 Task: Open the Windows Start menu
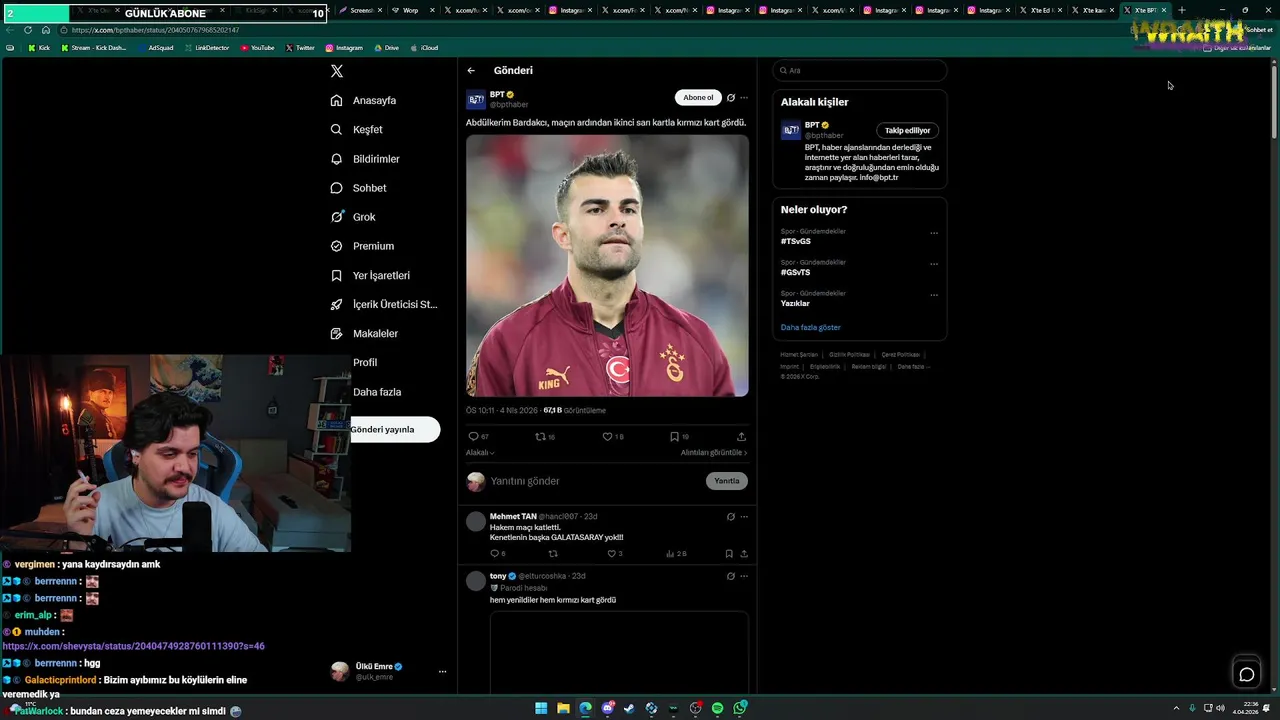click(541, 708)
